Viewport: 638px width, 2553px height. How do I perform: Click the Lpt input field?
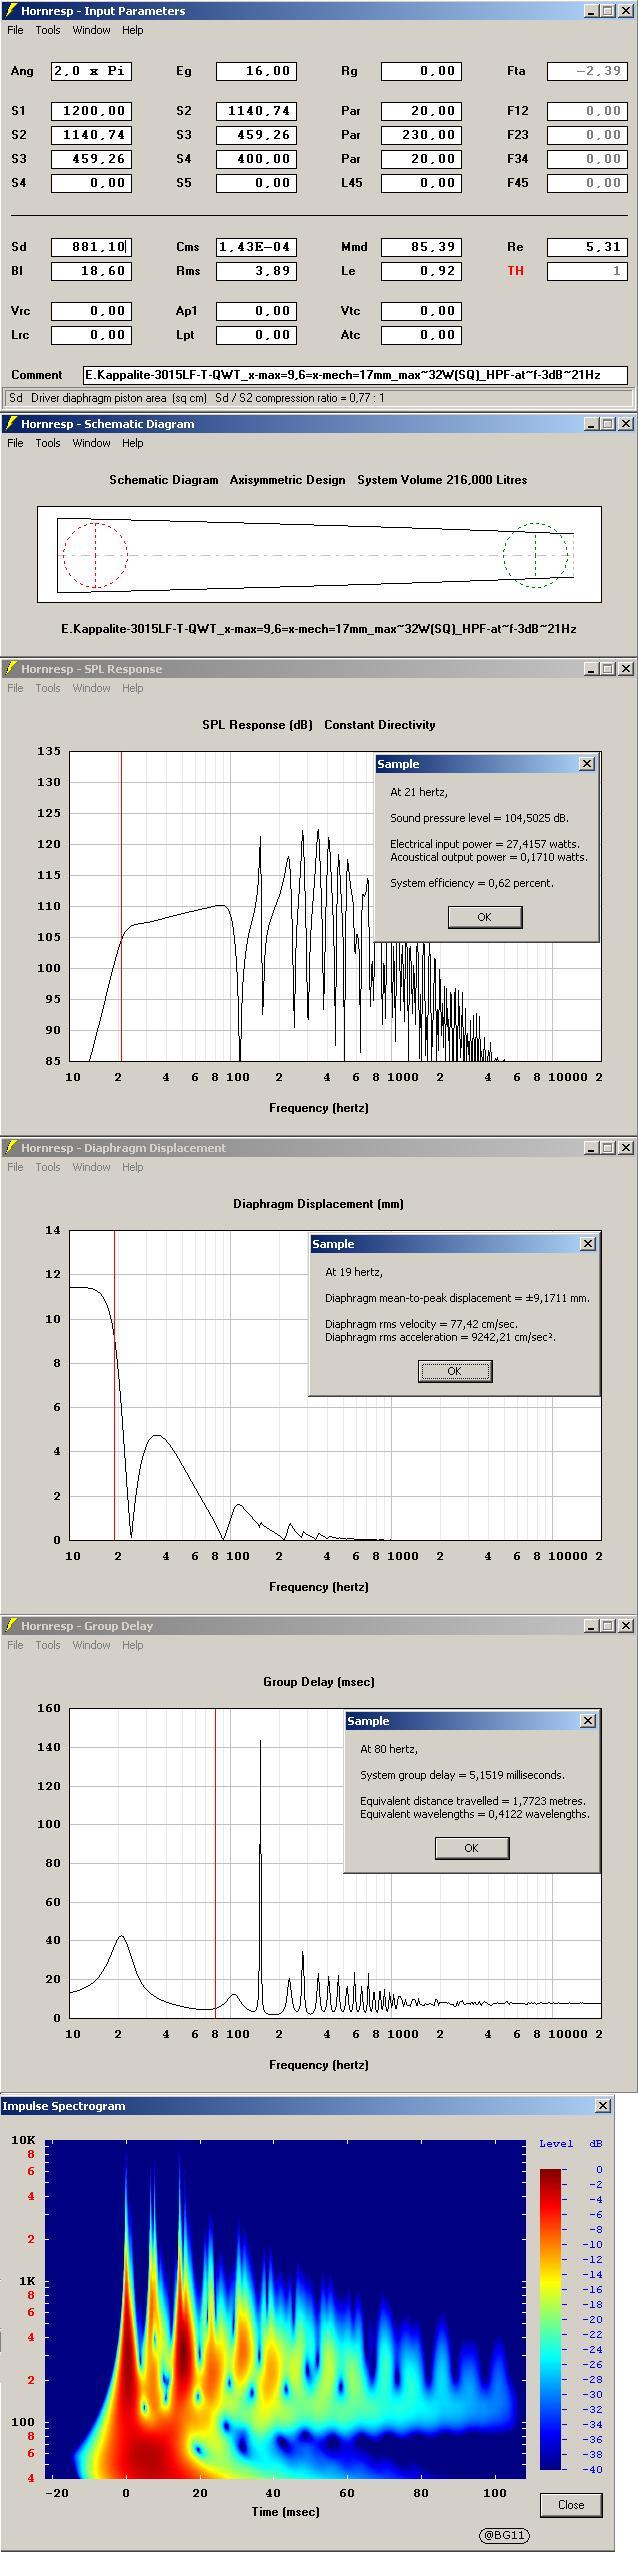click(x=256, y=335)
